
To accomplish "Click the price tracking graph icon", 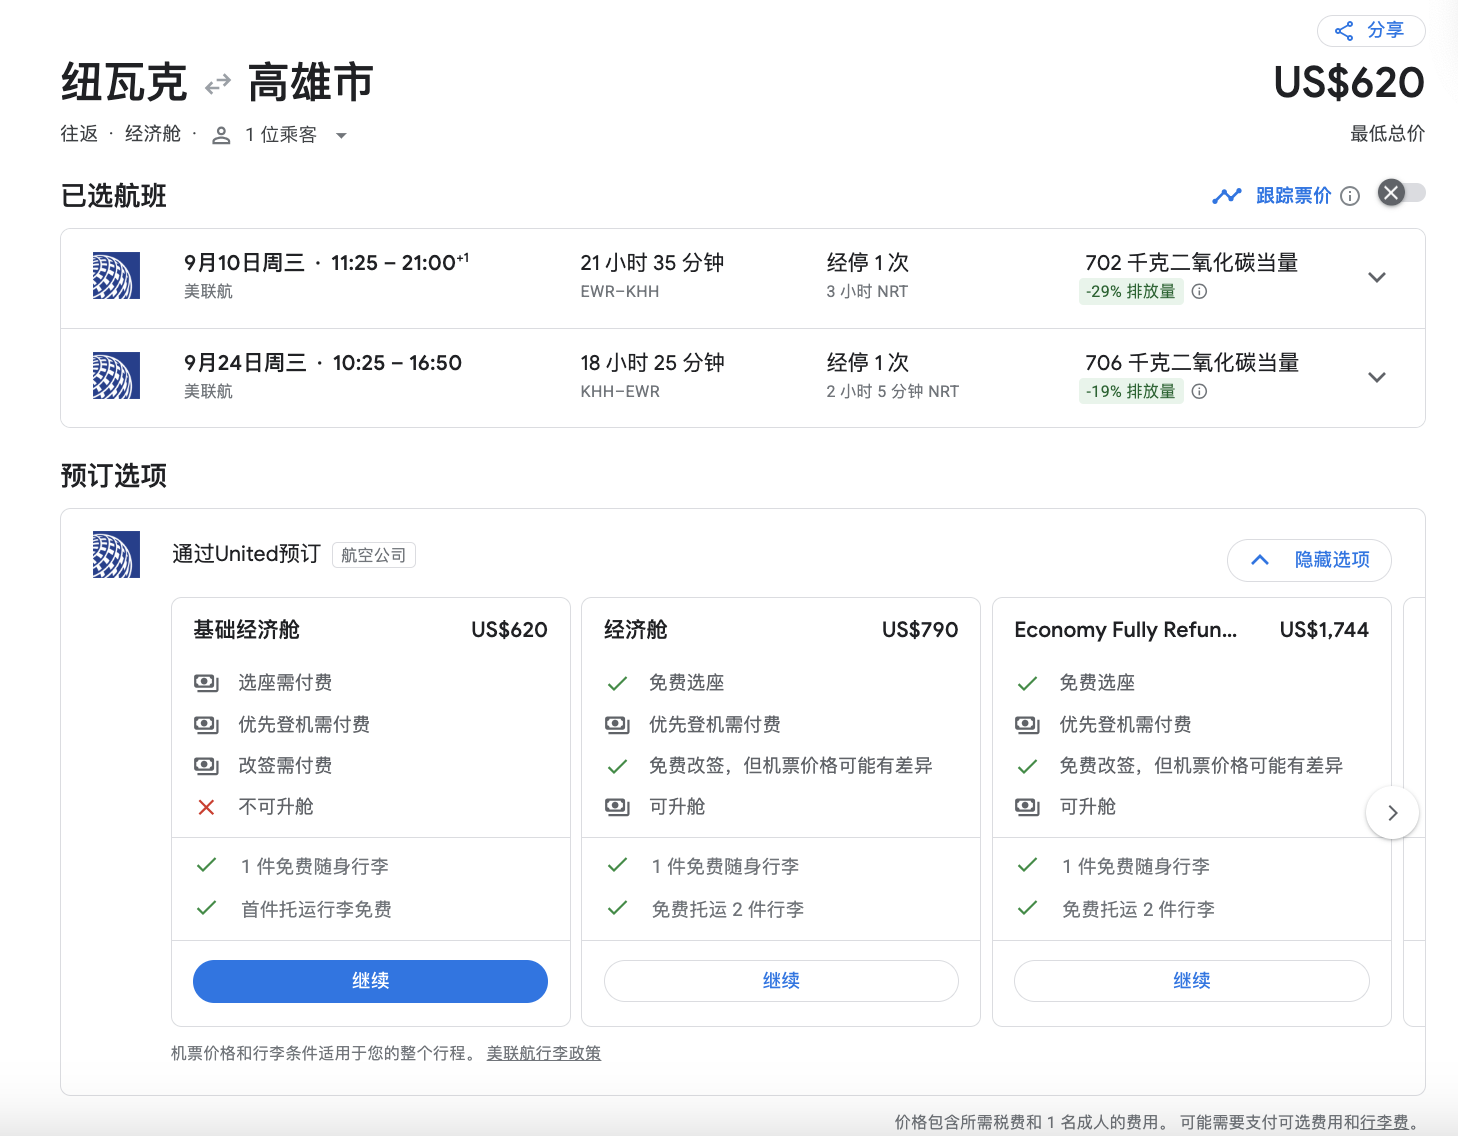I will point(1226,196).
